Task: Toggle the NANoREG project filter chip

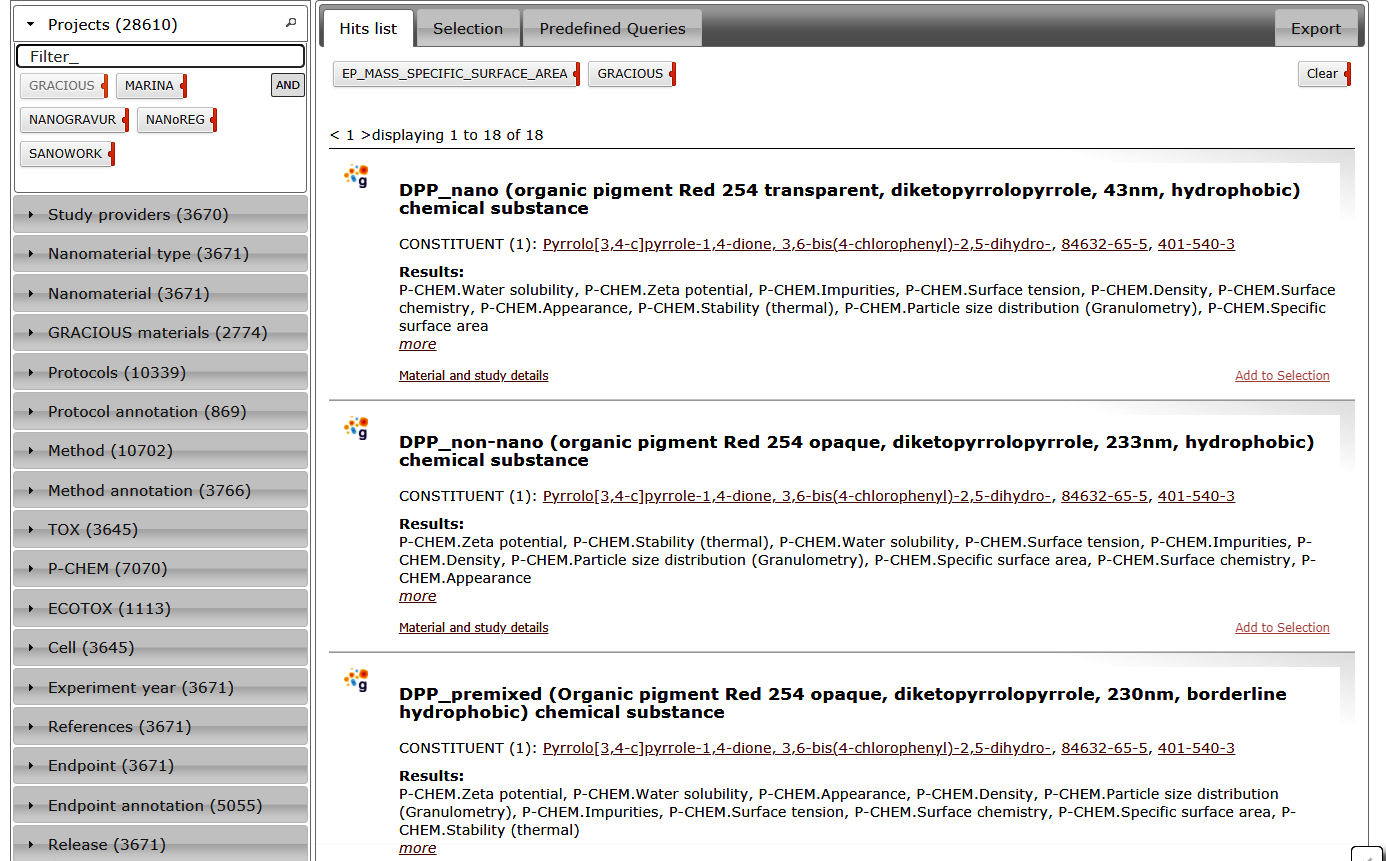Action: 174,119
